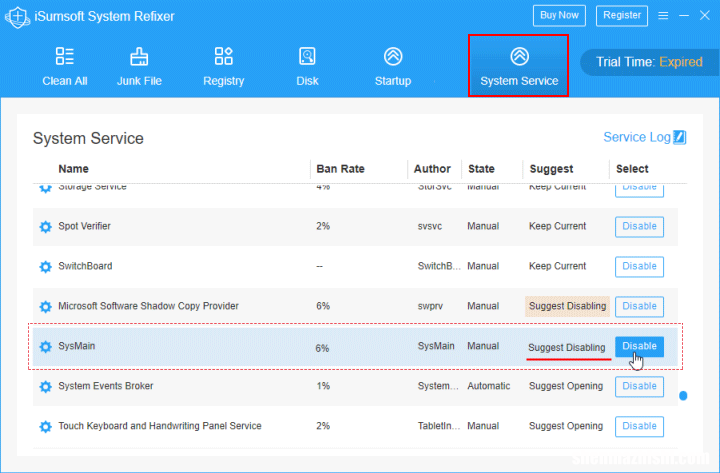Click the 'swprv' author cell
This screenshot has height=473, width=720.
click(430, 306)
